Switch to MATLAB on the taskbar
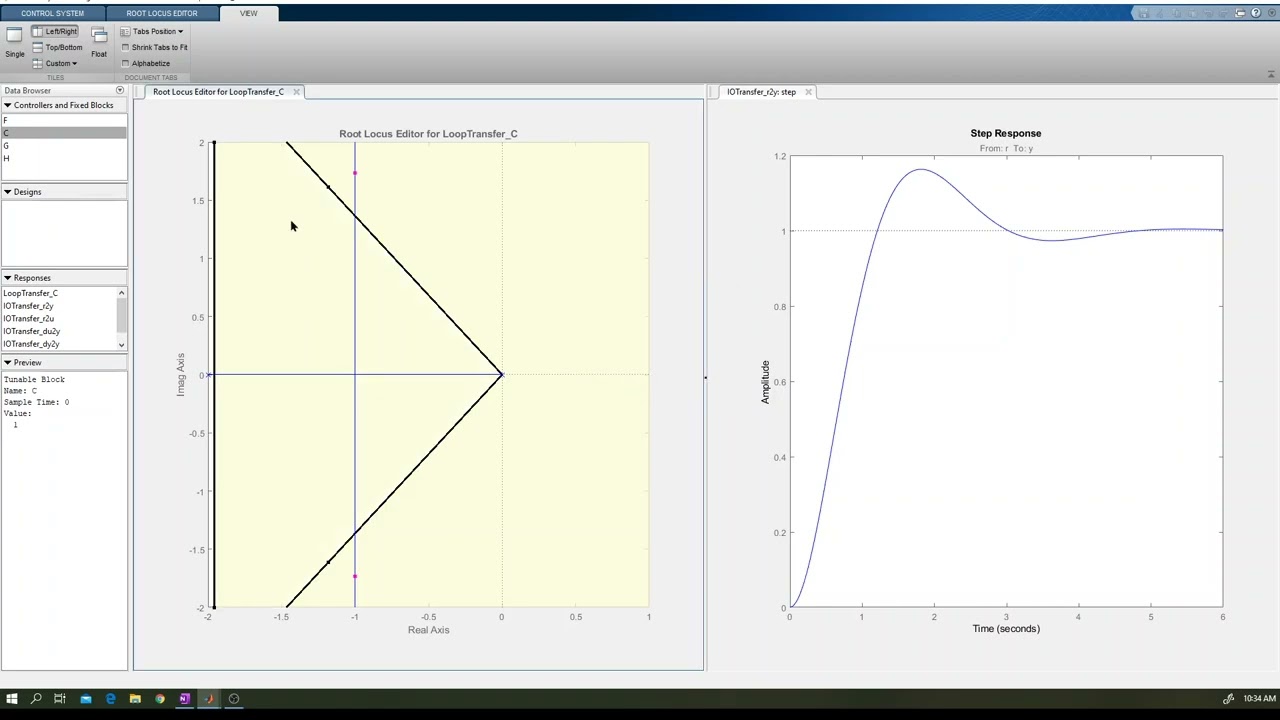 coord(209,699)
